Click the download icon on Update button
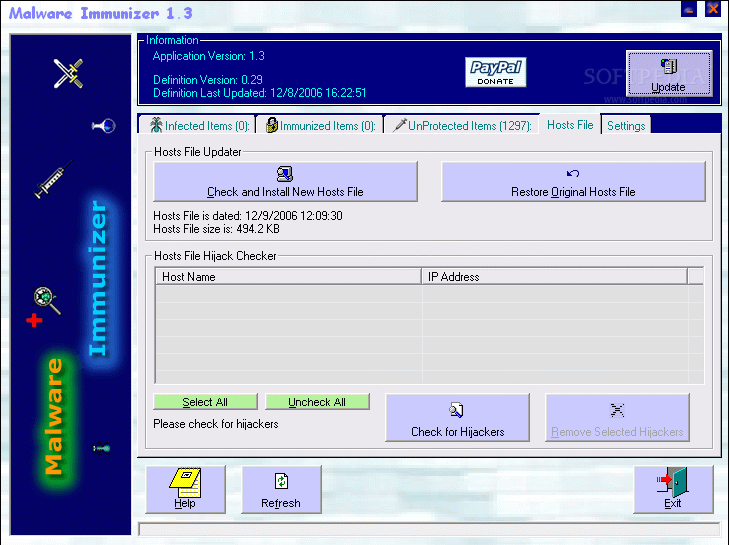729x545 pixels. click(x=669, y=66)
